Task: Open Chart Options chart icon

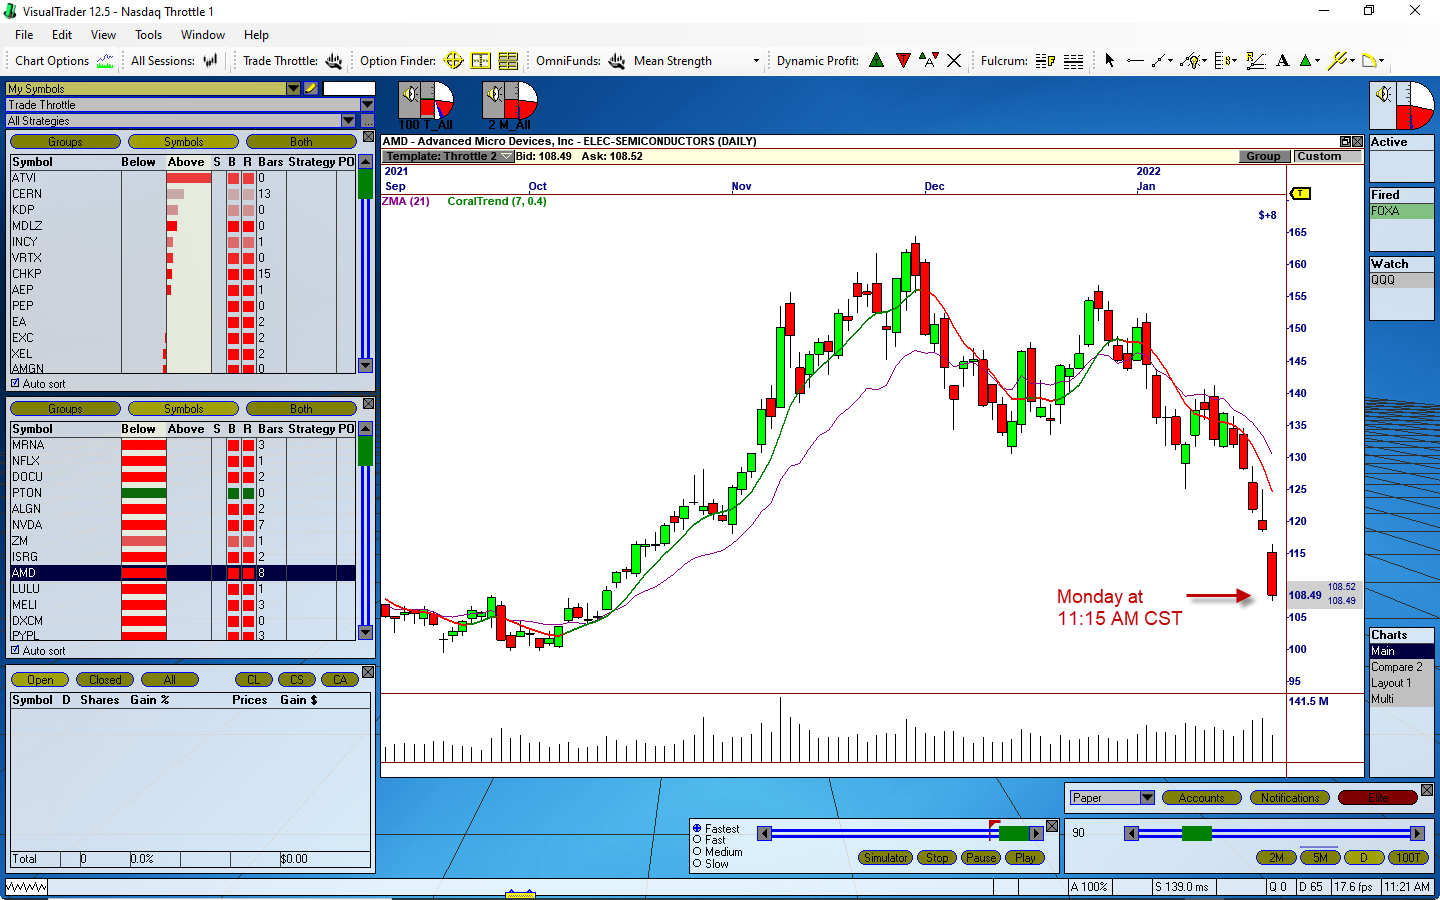Action: point(105,61)
